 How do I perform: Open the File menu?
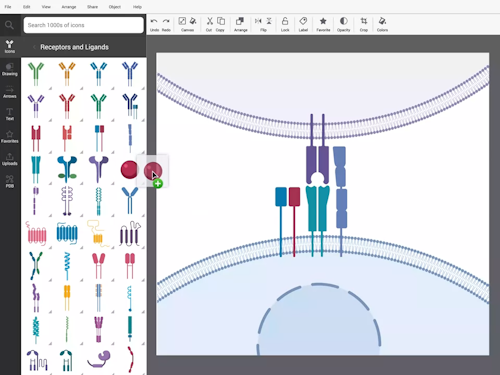tap(8, 7)
